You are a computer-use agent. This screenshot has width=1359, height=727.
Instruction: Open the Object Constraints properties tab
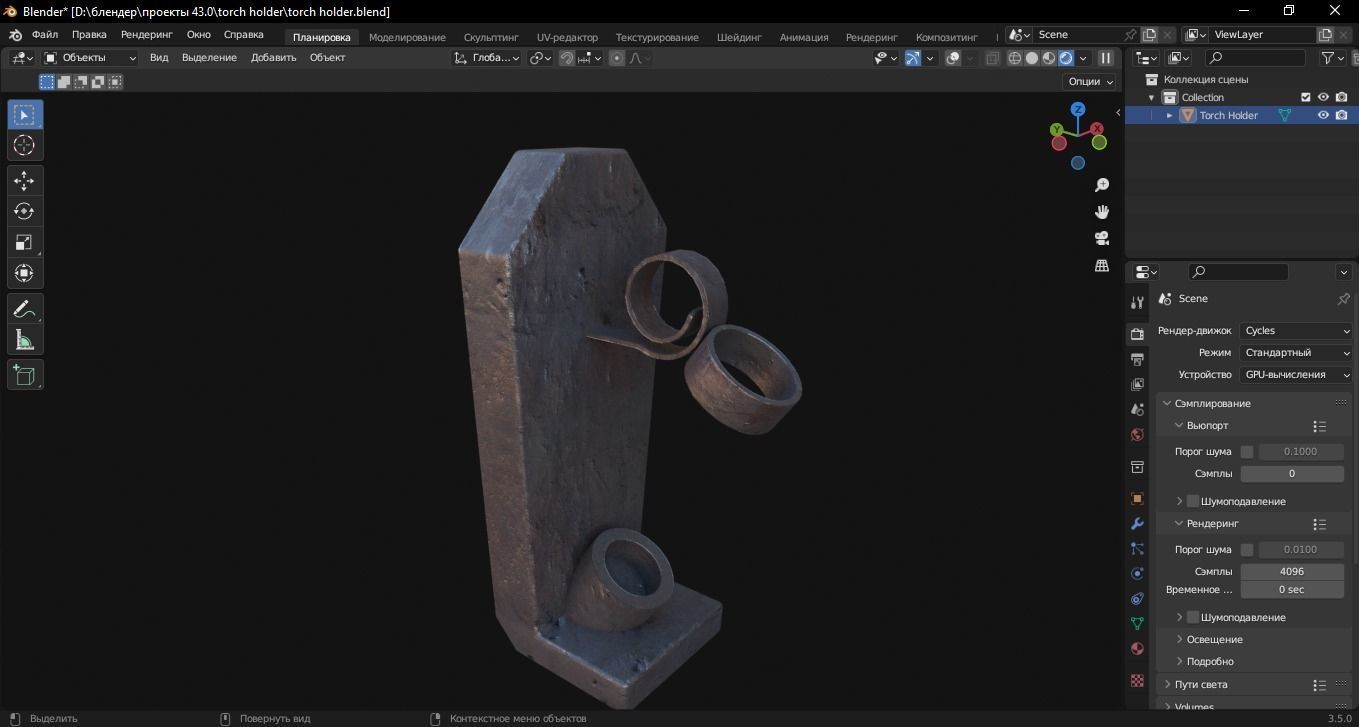[x=1137, y=599]
